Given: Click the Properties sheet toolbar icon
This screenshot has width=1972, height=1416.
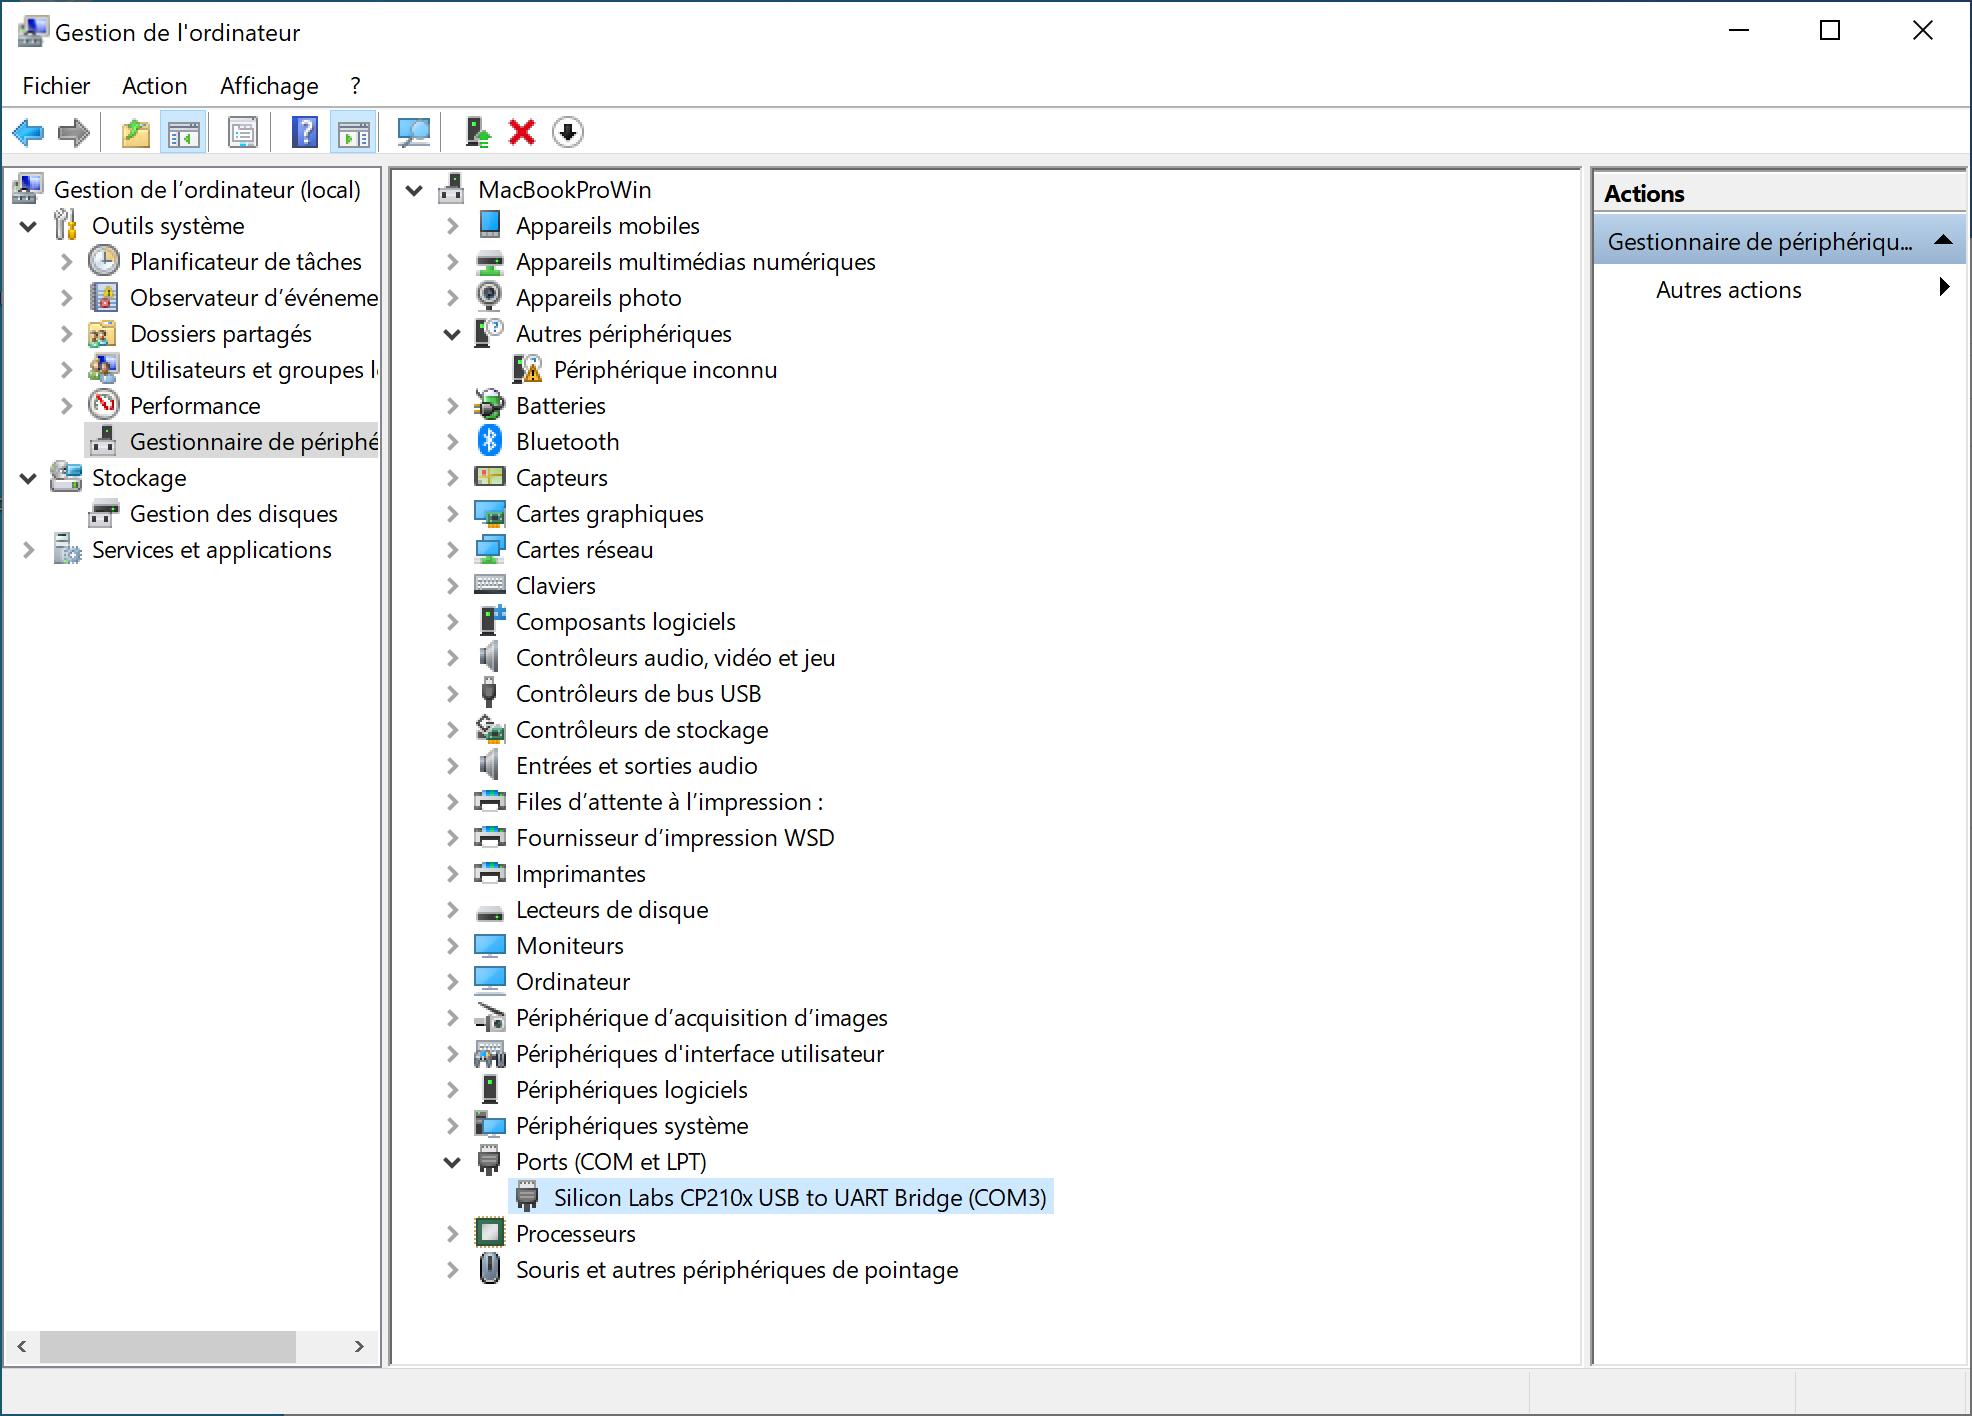Looking at the screenshot, I should 243,132.
